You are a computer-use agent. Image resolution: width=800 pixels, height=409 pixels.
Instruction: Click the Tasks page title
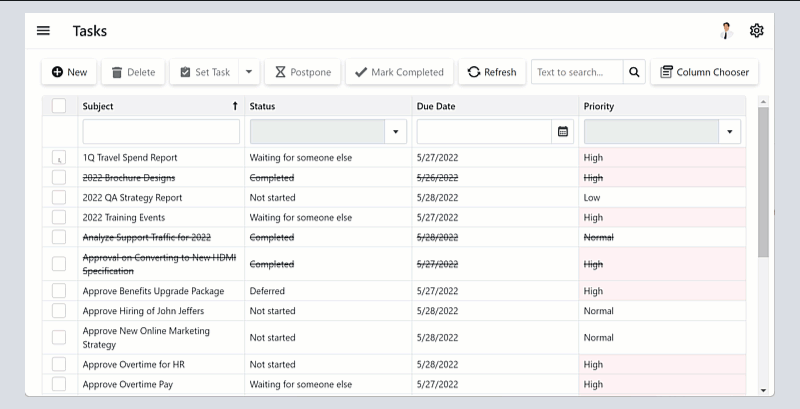coord(90,31)
